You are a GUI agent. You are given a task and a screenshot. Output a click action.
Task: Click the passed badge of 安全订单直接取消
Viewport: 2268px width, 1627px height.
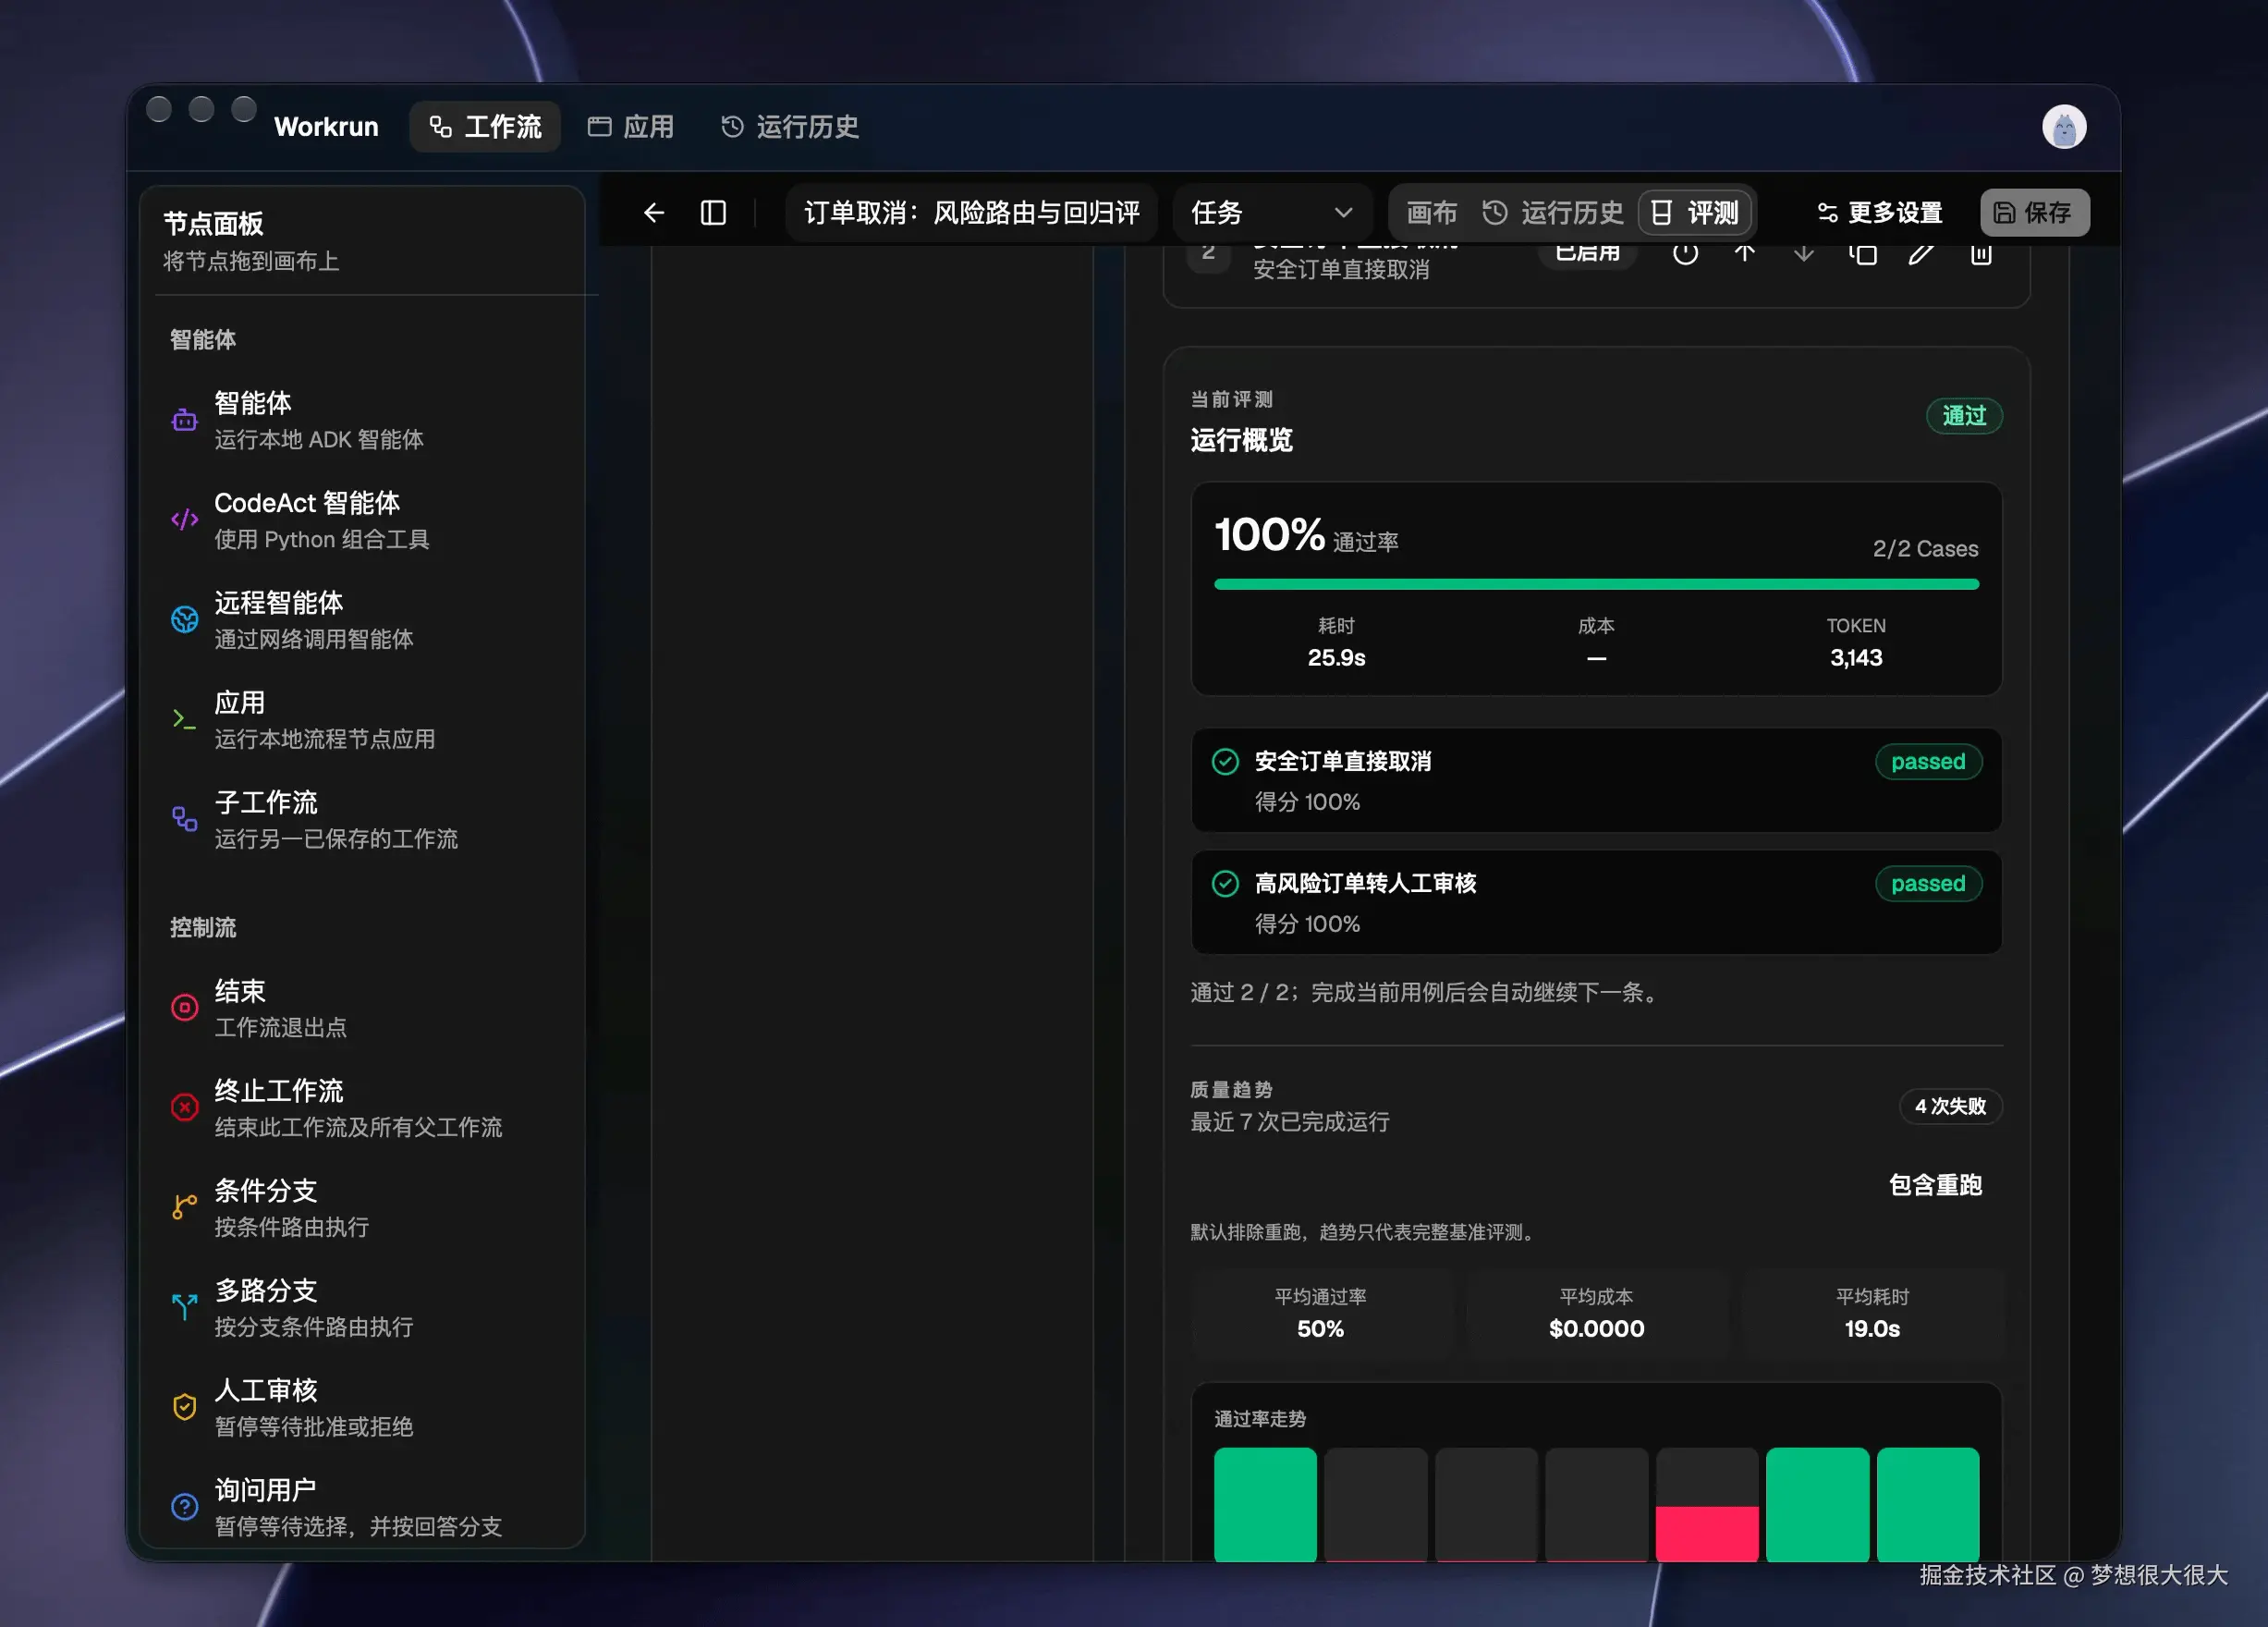pyautogui.click(x=1928, y=762)
